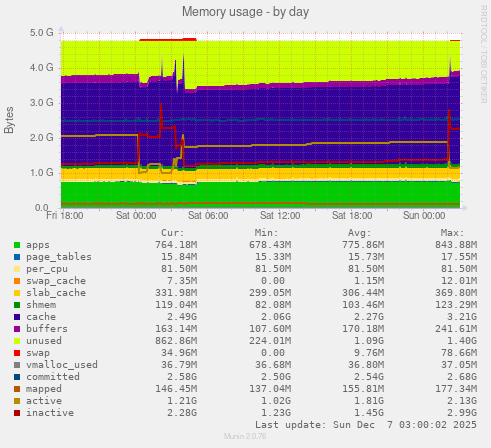Click the blue page_tables legend swatch
491x448 pixels.
[17, 257]
